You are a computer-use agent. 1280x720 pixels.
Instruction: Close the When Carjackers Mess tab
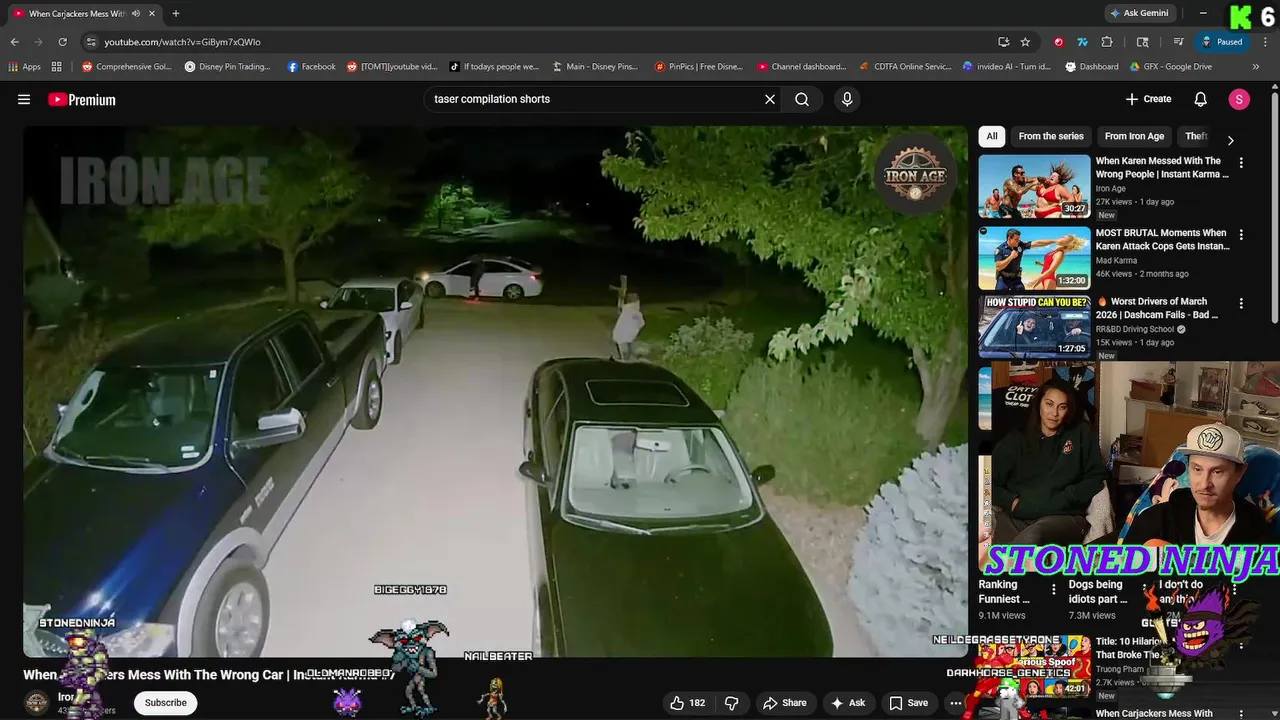[x=152, y=14]
